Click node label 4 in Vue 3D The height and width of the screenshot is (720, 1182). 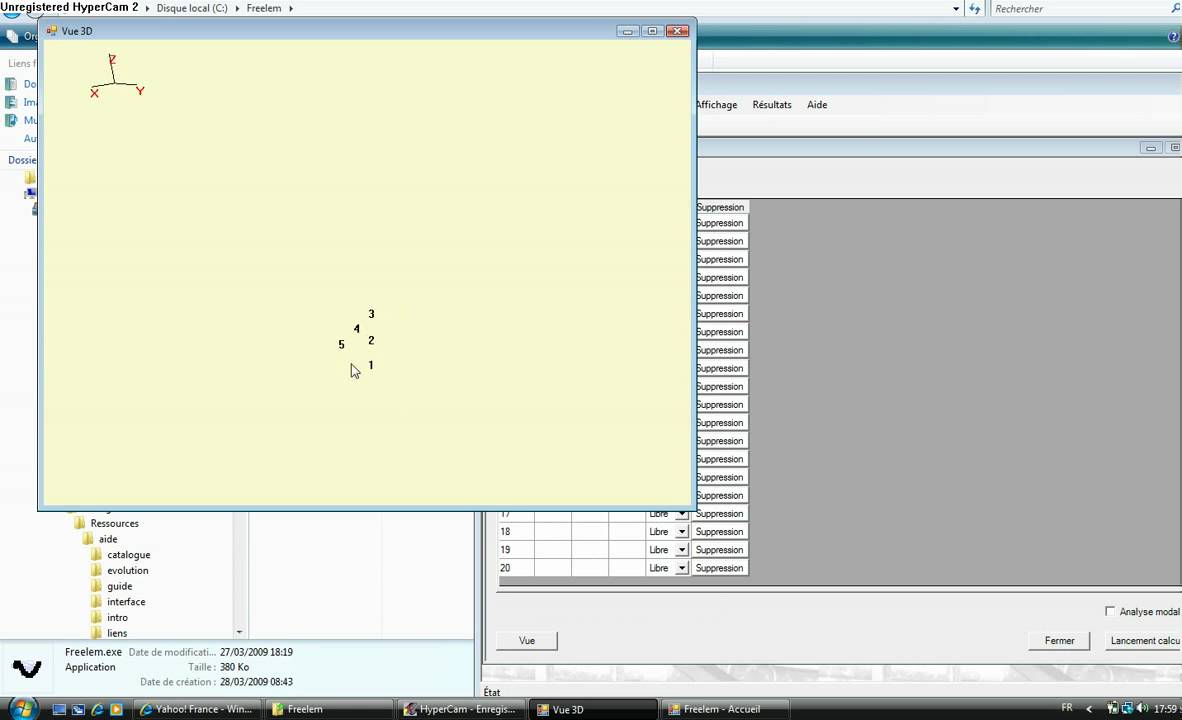point(357,329)
